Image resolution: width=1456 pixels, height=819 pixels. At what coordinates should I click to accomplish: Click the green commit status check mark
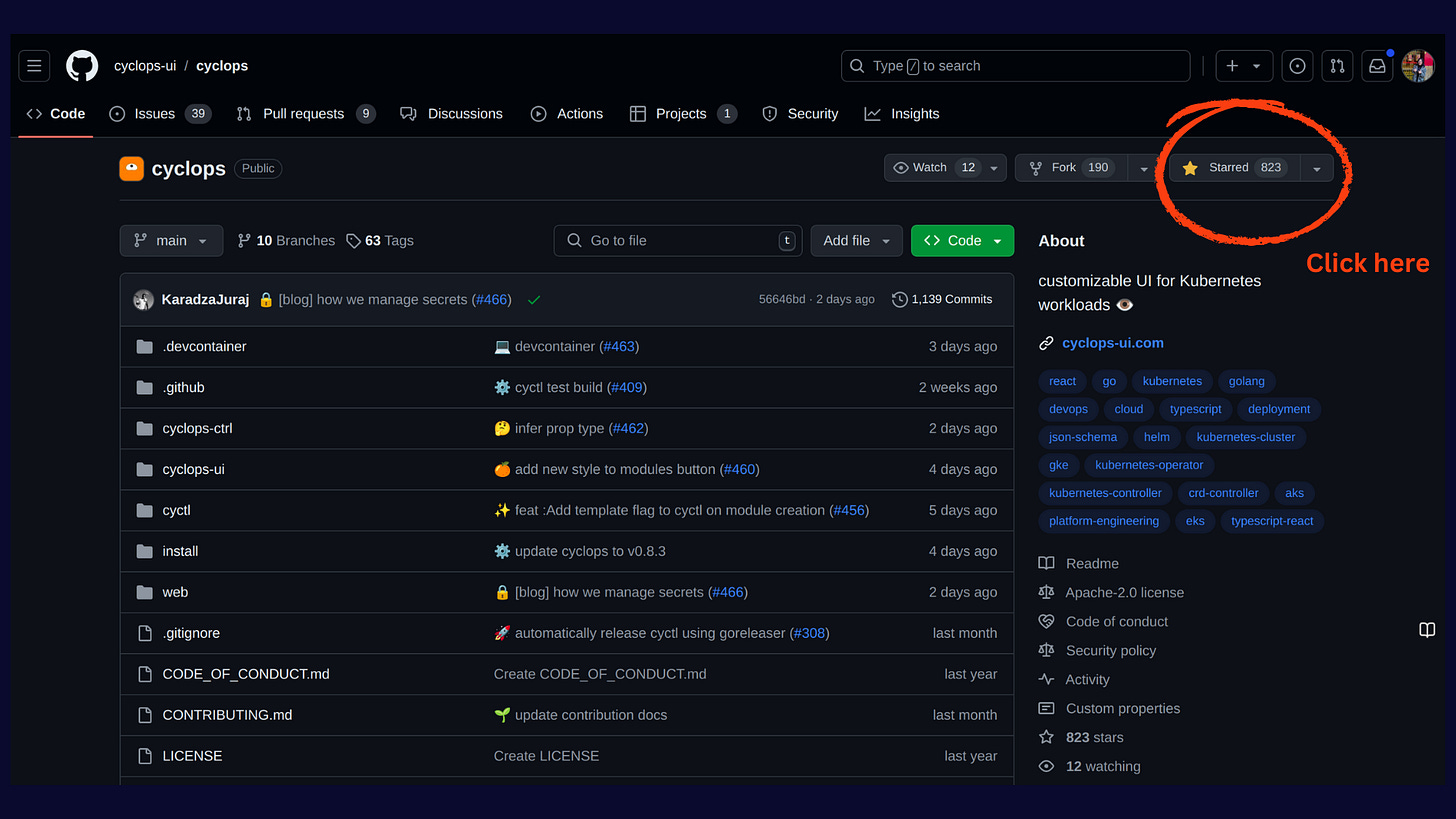534,299
